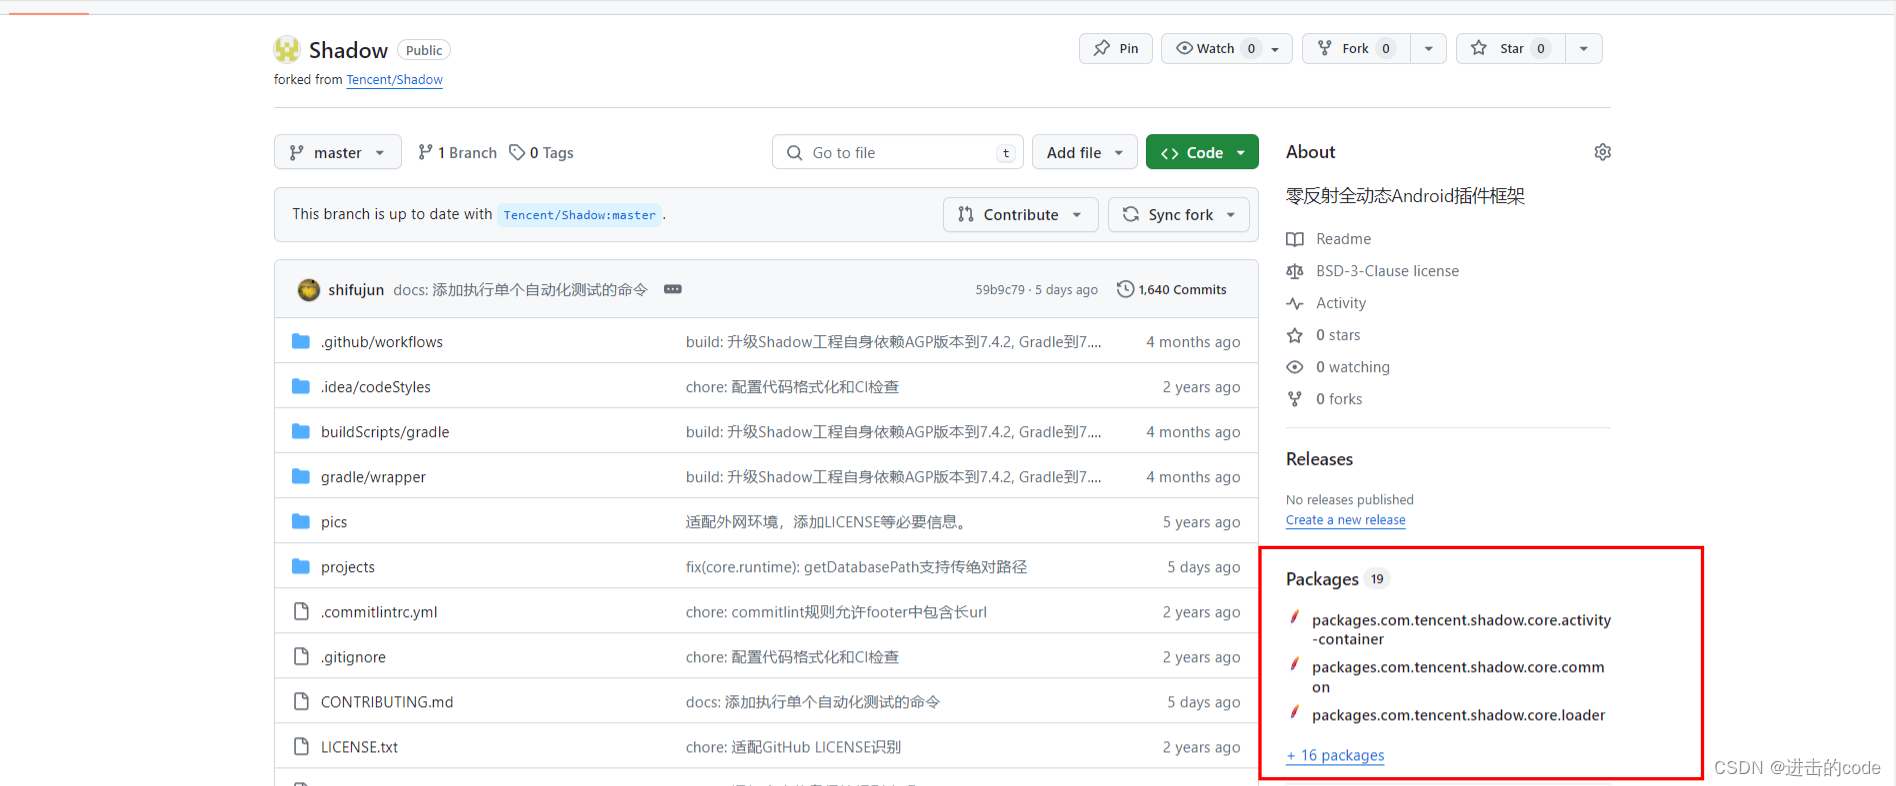This screenshot has width=1896, height=786.
Task: Click the folder icon beside projects
Action: (x=301, y=566)
